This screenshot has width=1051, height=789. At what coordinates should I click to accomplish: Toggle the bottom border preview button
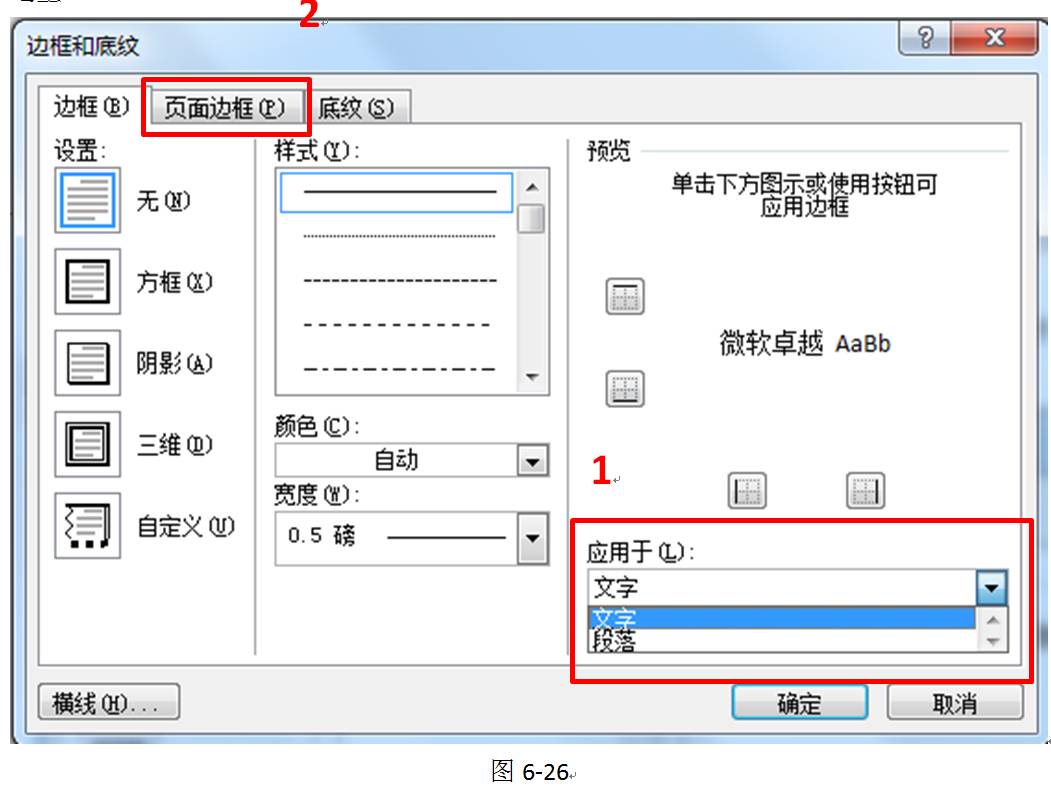(625, 389)
